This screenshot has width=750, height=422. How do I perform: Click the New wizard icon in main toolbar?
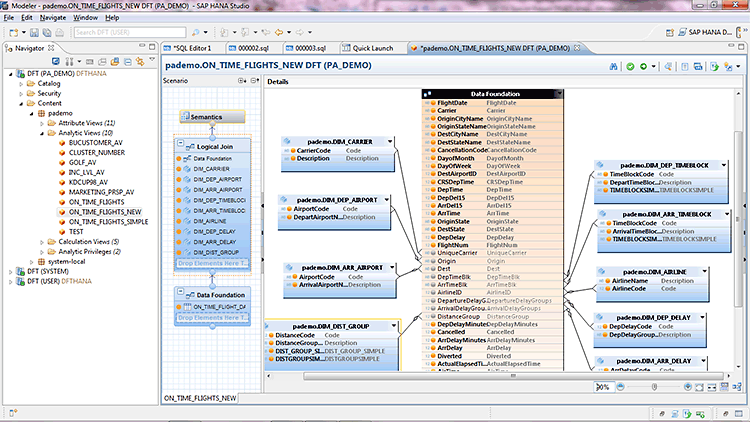(x=13, y=33)
